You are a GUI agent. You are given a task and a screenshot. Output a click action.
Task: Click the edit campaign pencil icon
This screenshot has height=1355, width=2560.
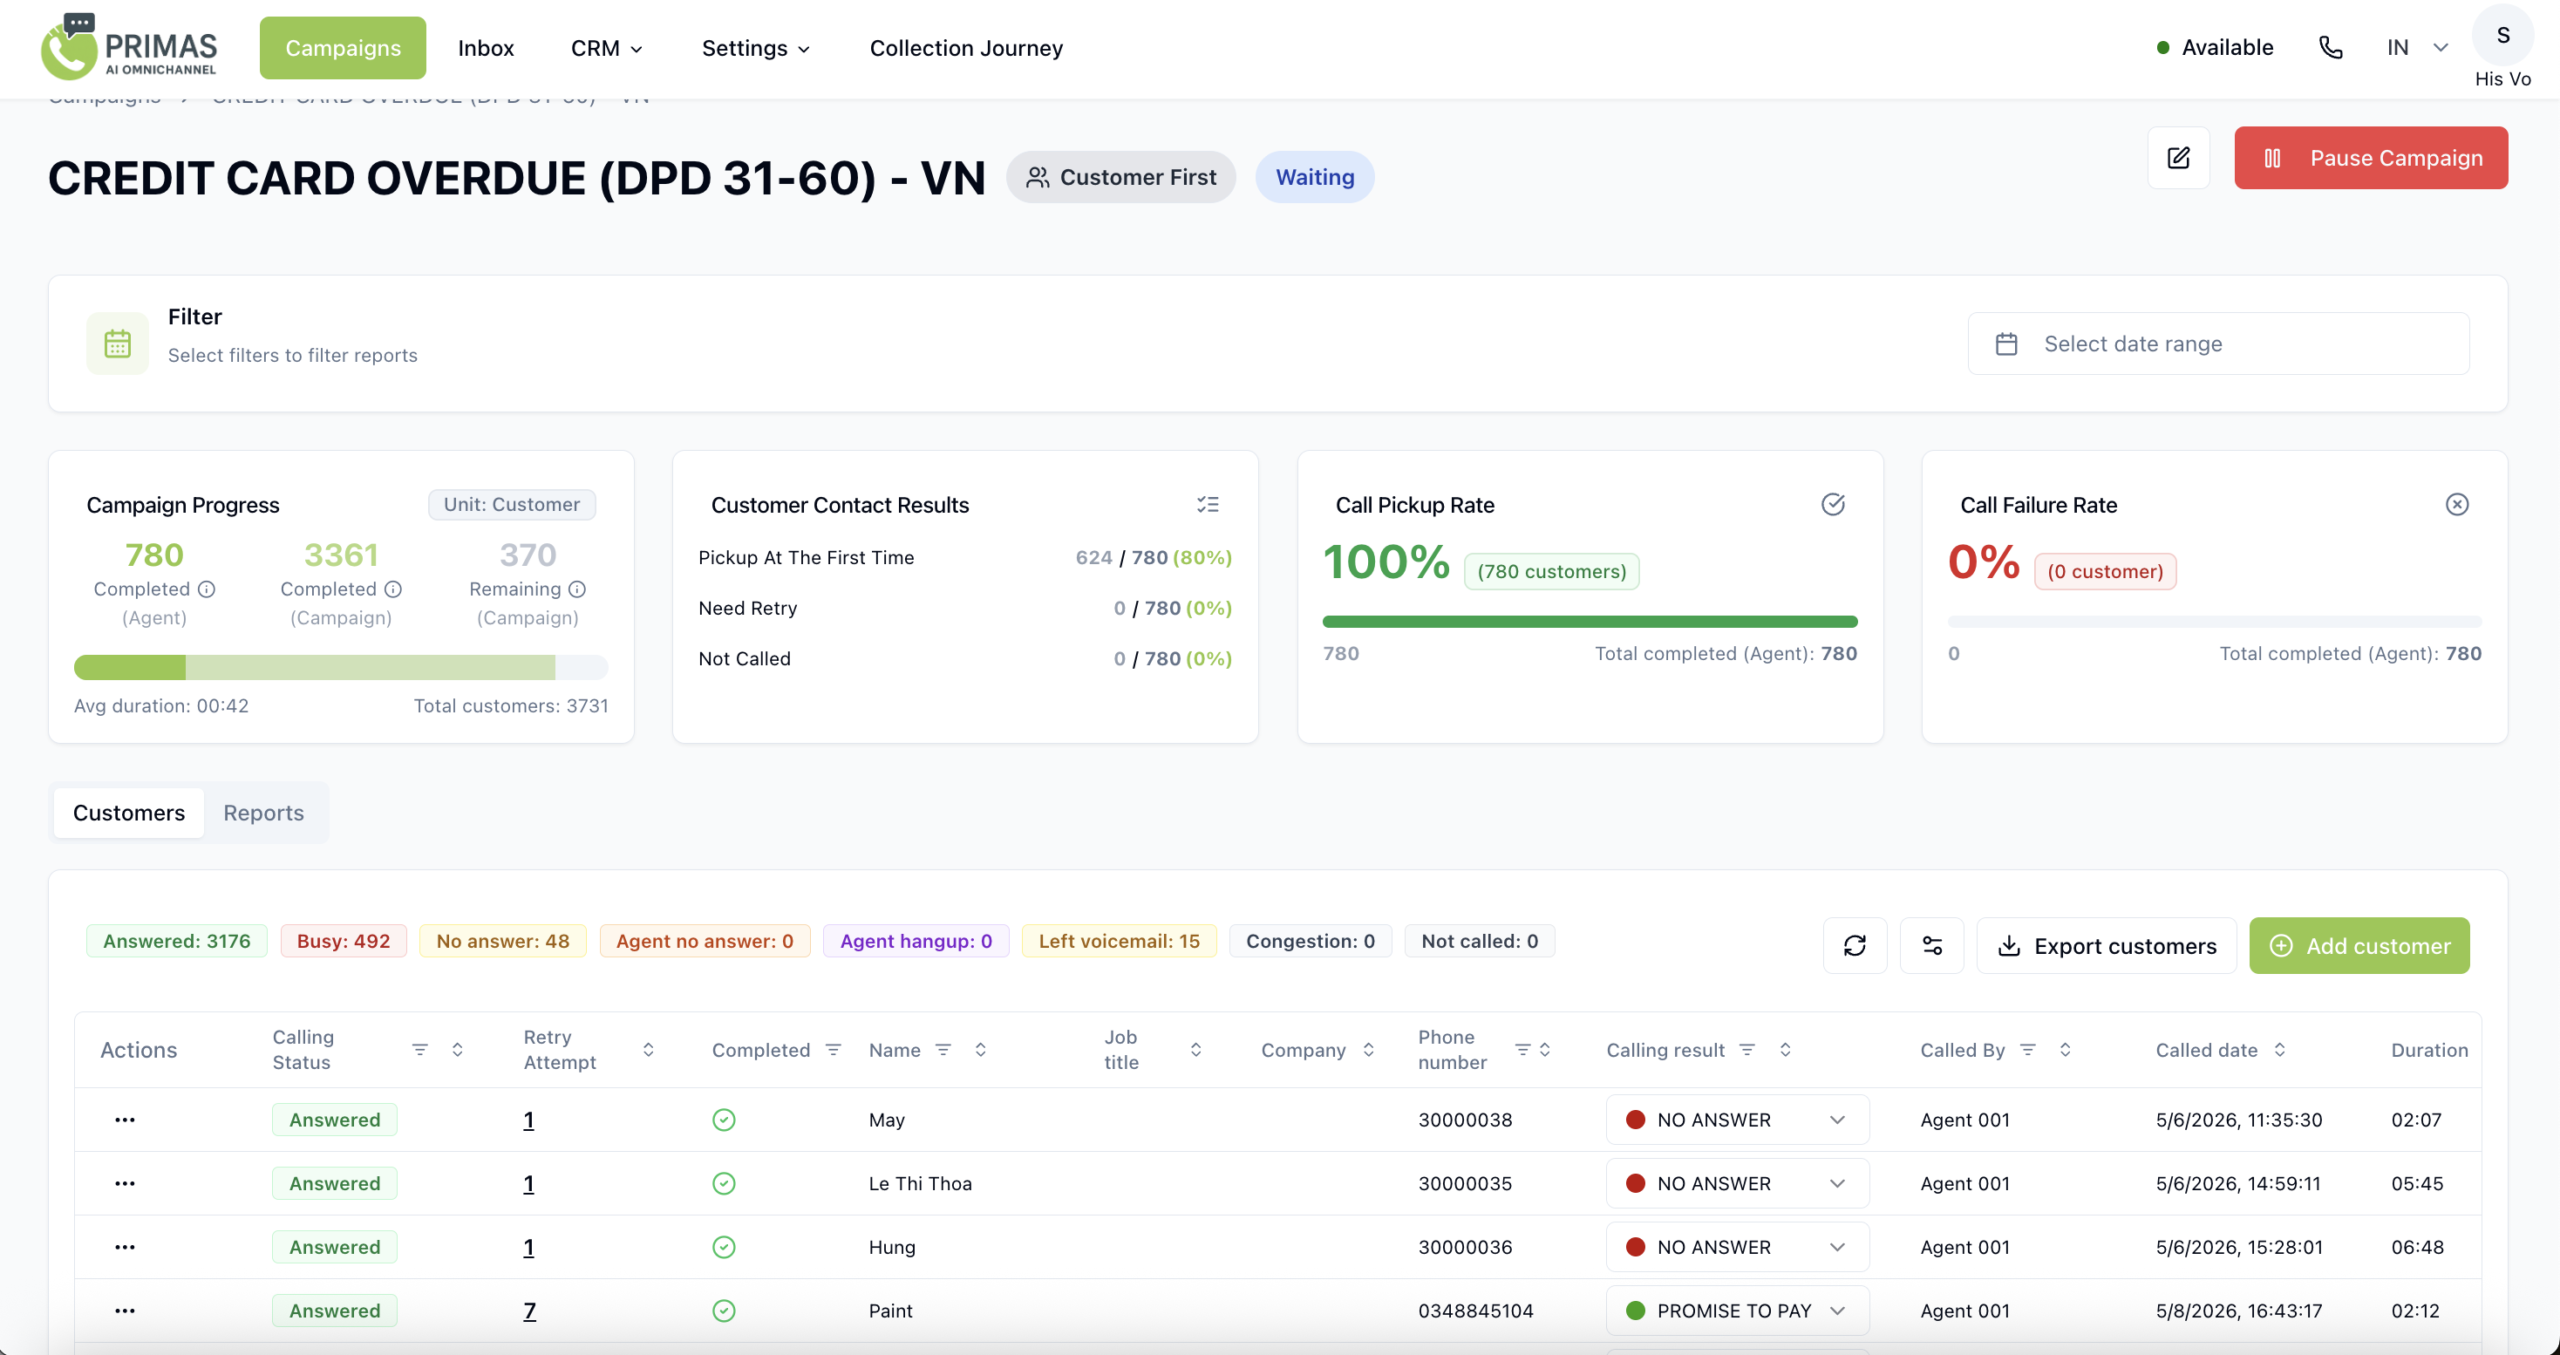(x=2178, y=158)
